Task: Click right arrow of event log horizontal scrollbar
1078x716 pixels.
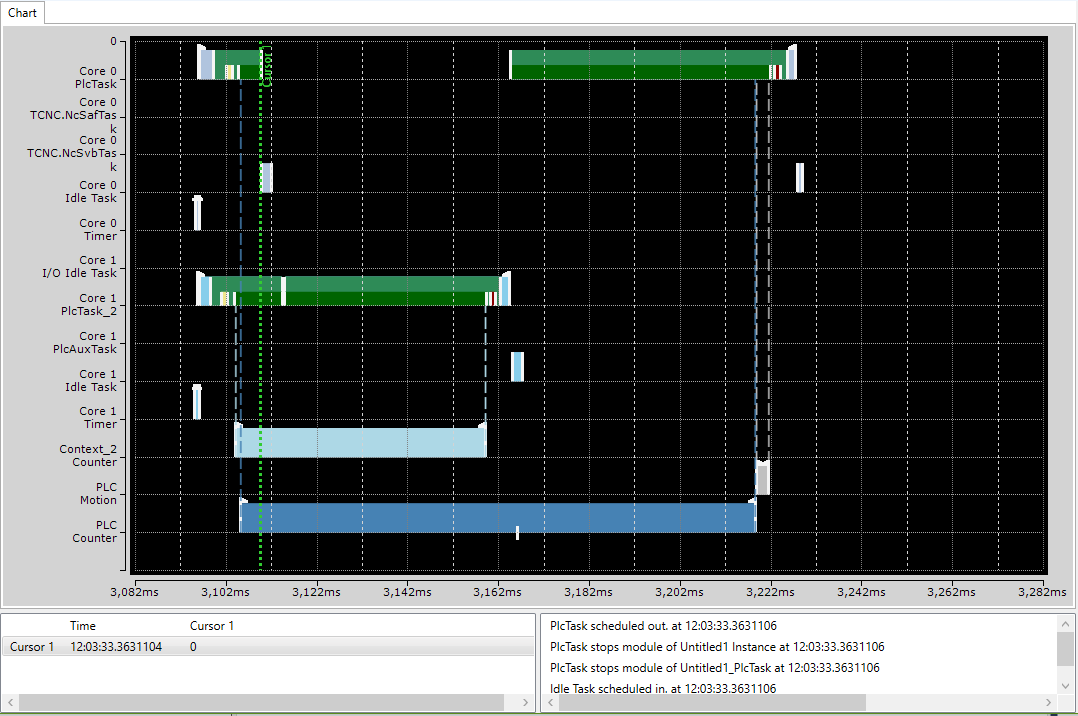Action: (1048, 702)
